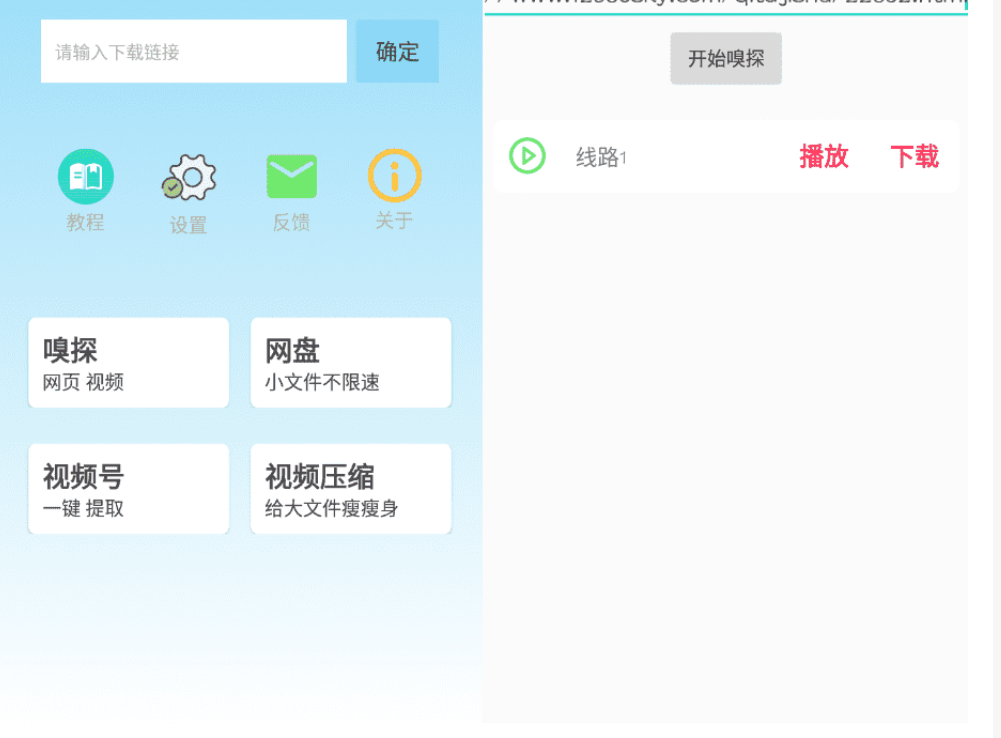
Task: Open the 教程 book icon
Action: coord(85,177)
